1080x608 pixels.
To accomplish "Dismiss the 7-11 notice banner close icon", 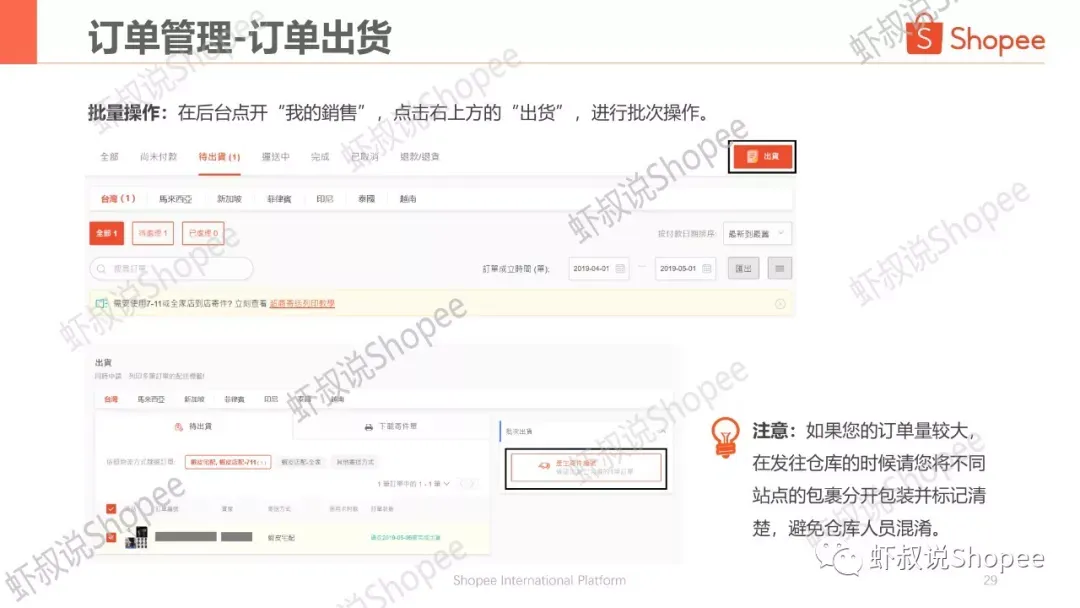I will (780, 304).
